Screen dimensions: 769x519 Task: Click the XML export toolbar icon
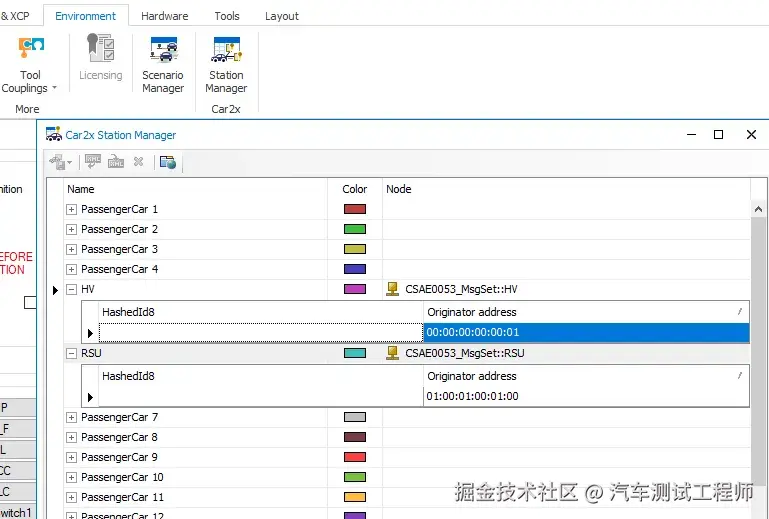[x=116, y=161]
